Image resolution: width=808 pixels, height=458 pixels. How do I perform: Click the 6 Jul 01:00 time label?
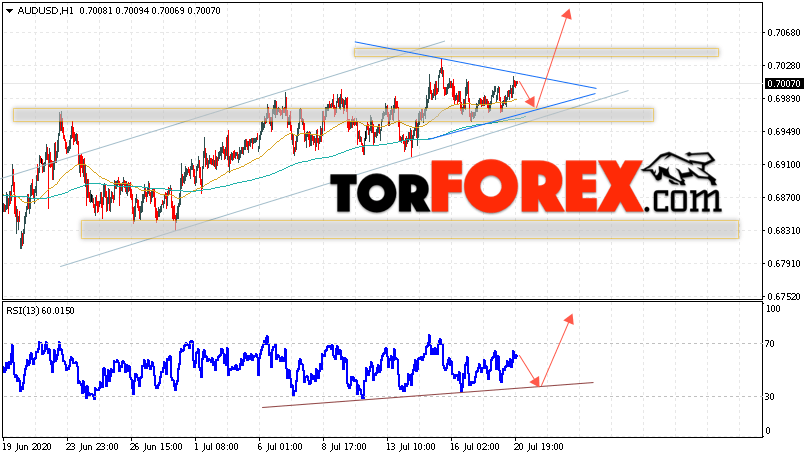click(x=280, y=447)
